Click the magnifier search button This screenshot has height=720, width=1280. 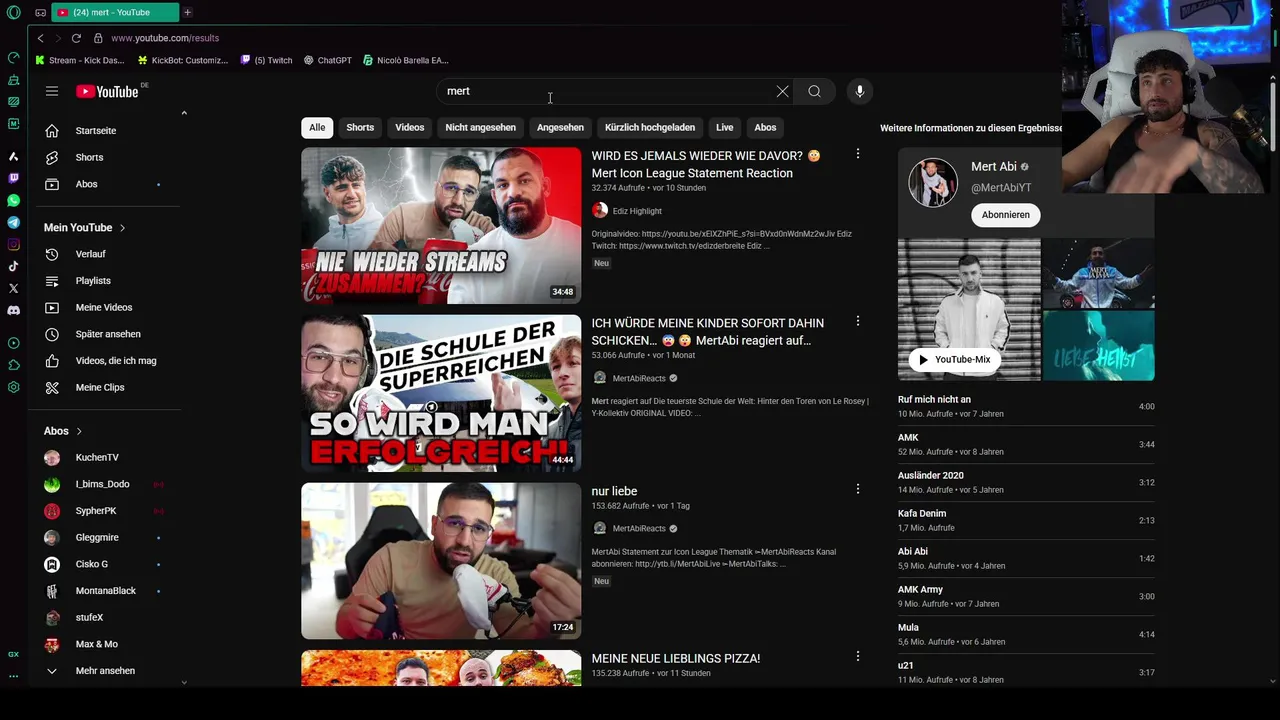pyautogui.click(x=814, y=91)
